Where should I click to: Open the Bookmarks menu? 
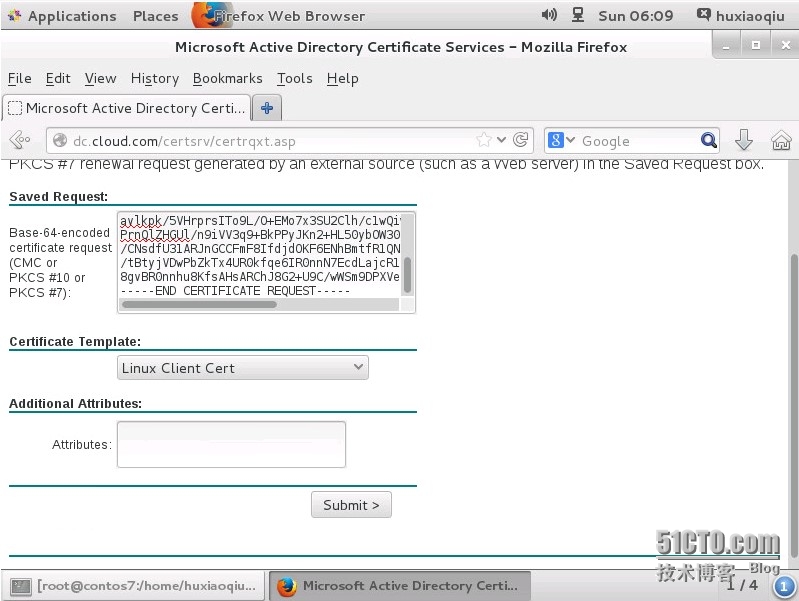227,79
